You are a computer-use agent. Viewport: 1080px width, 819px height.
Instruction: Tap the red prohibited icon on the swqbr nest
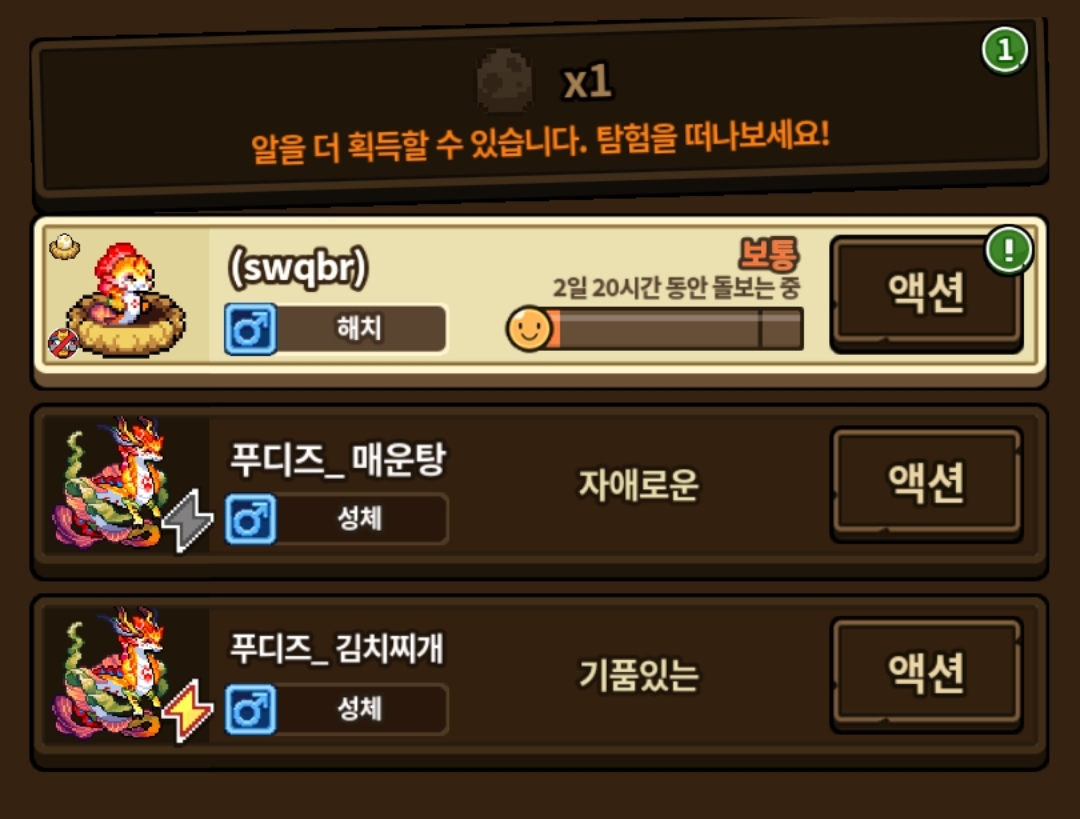[63, 343]
